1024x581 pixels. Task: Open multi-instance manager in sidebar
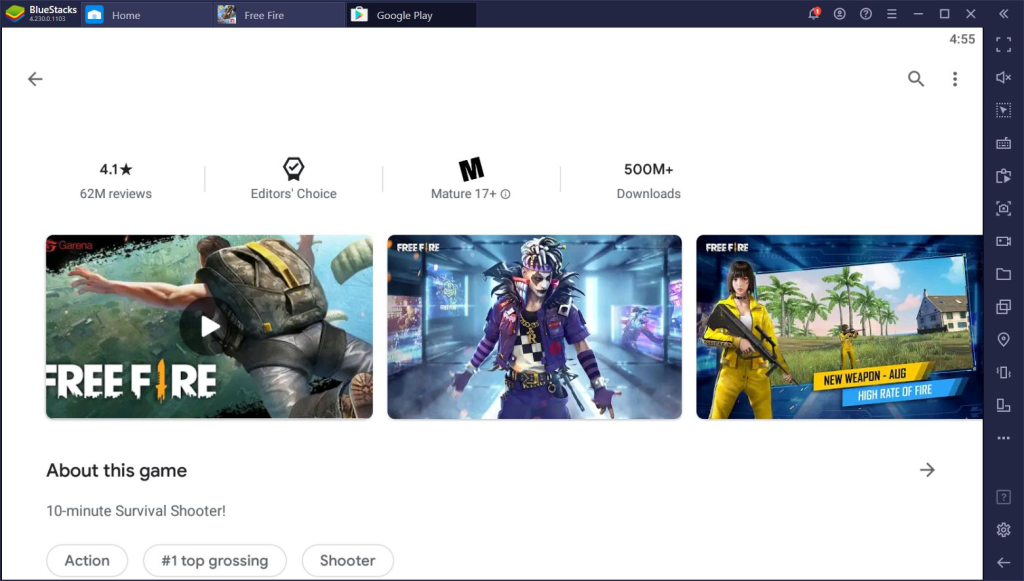pos(1003,307)
